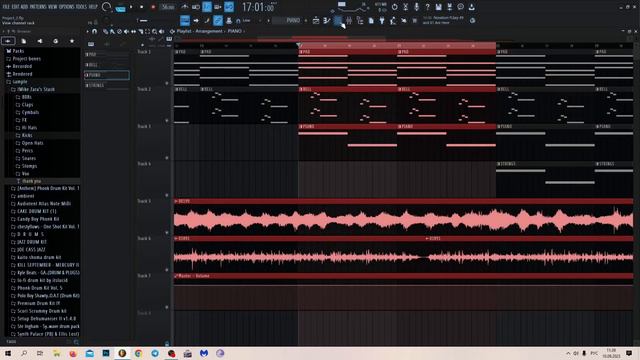Screen dimensions: 640x360
Task: Toggle the overdub/blend recording icon
Action: [218, 7]
